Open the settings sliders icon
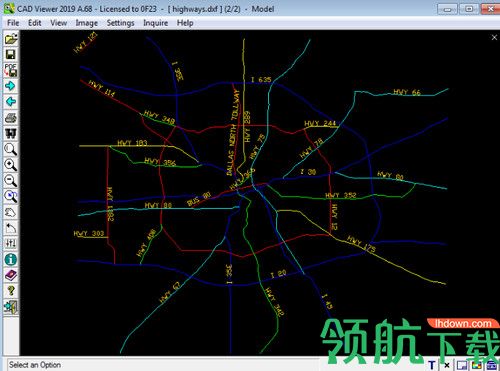The height and width of the screenshot is (371, 500). click(x=11, y=244)
